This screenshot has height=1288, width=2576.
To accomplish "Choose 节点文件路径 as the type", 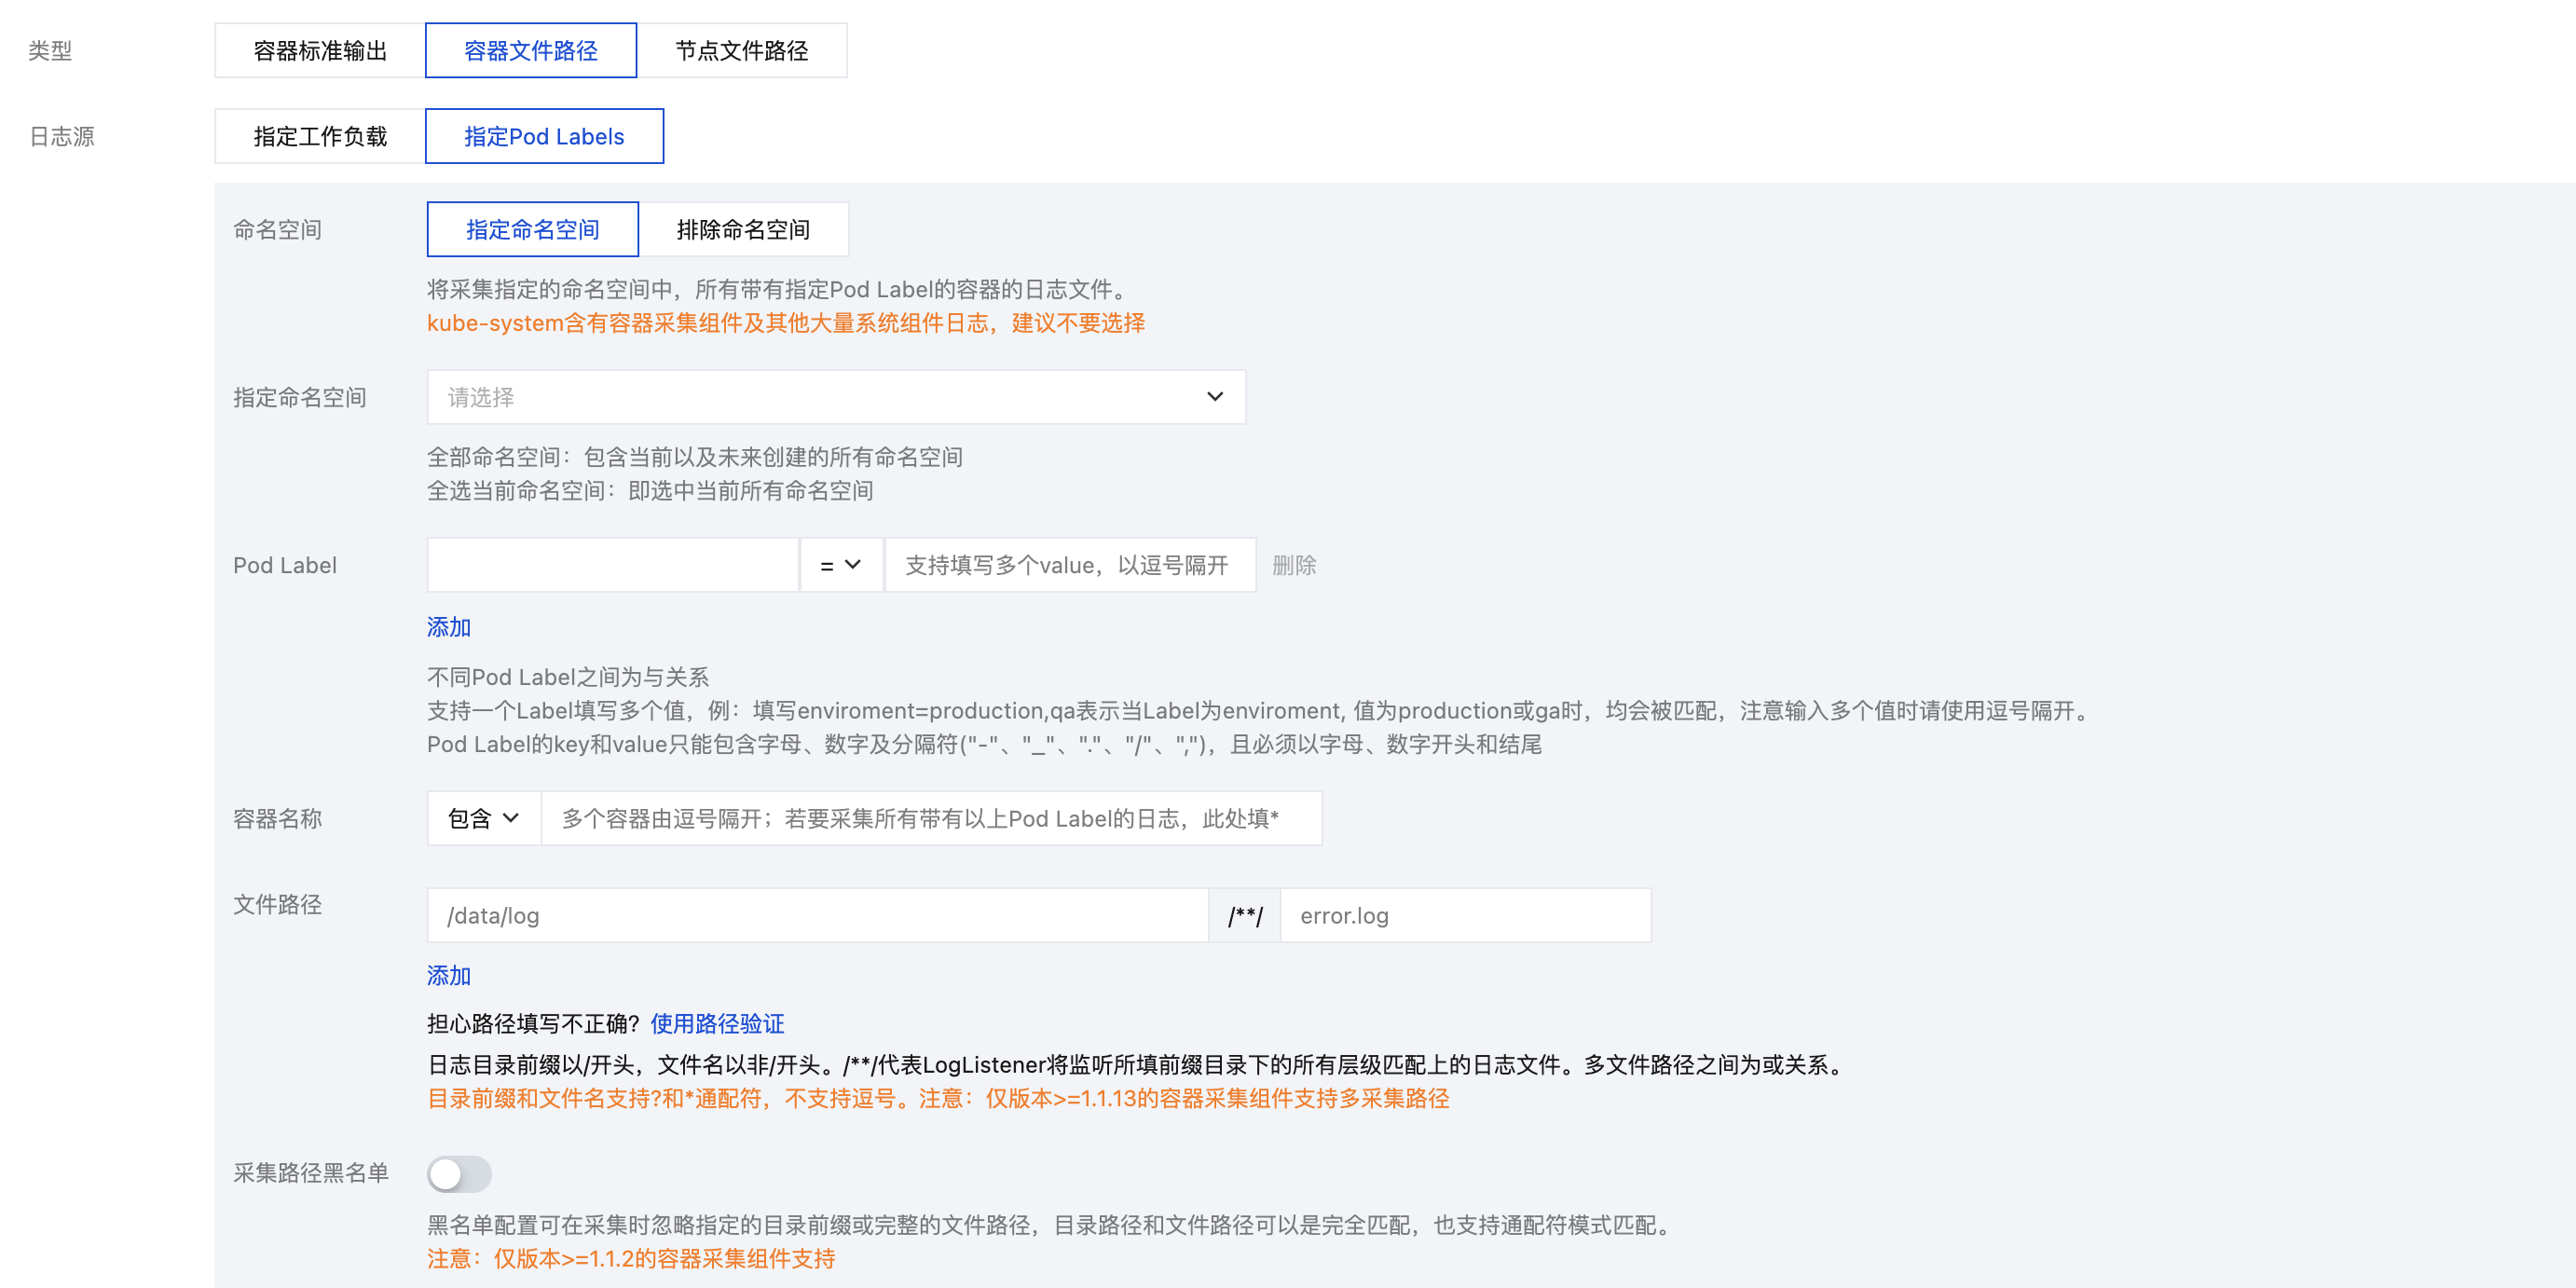I will (741, 51).
